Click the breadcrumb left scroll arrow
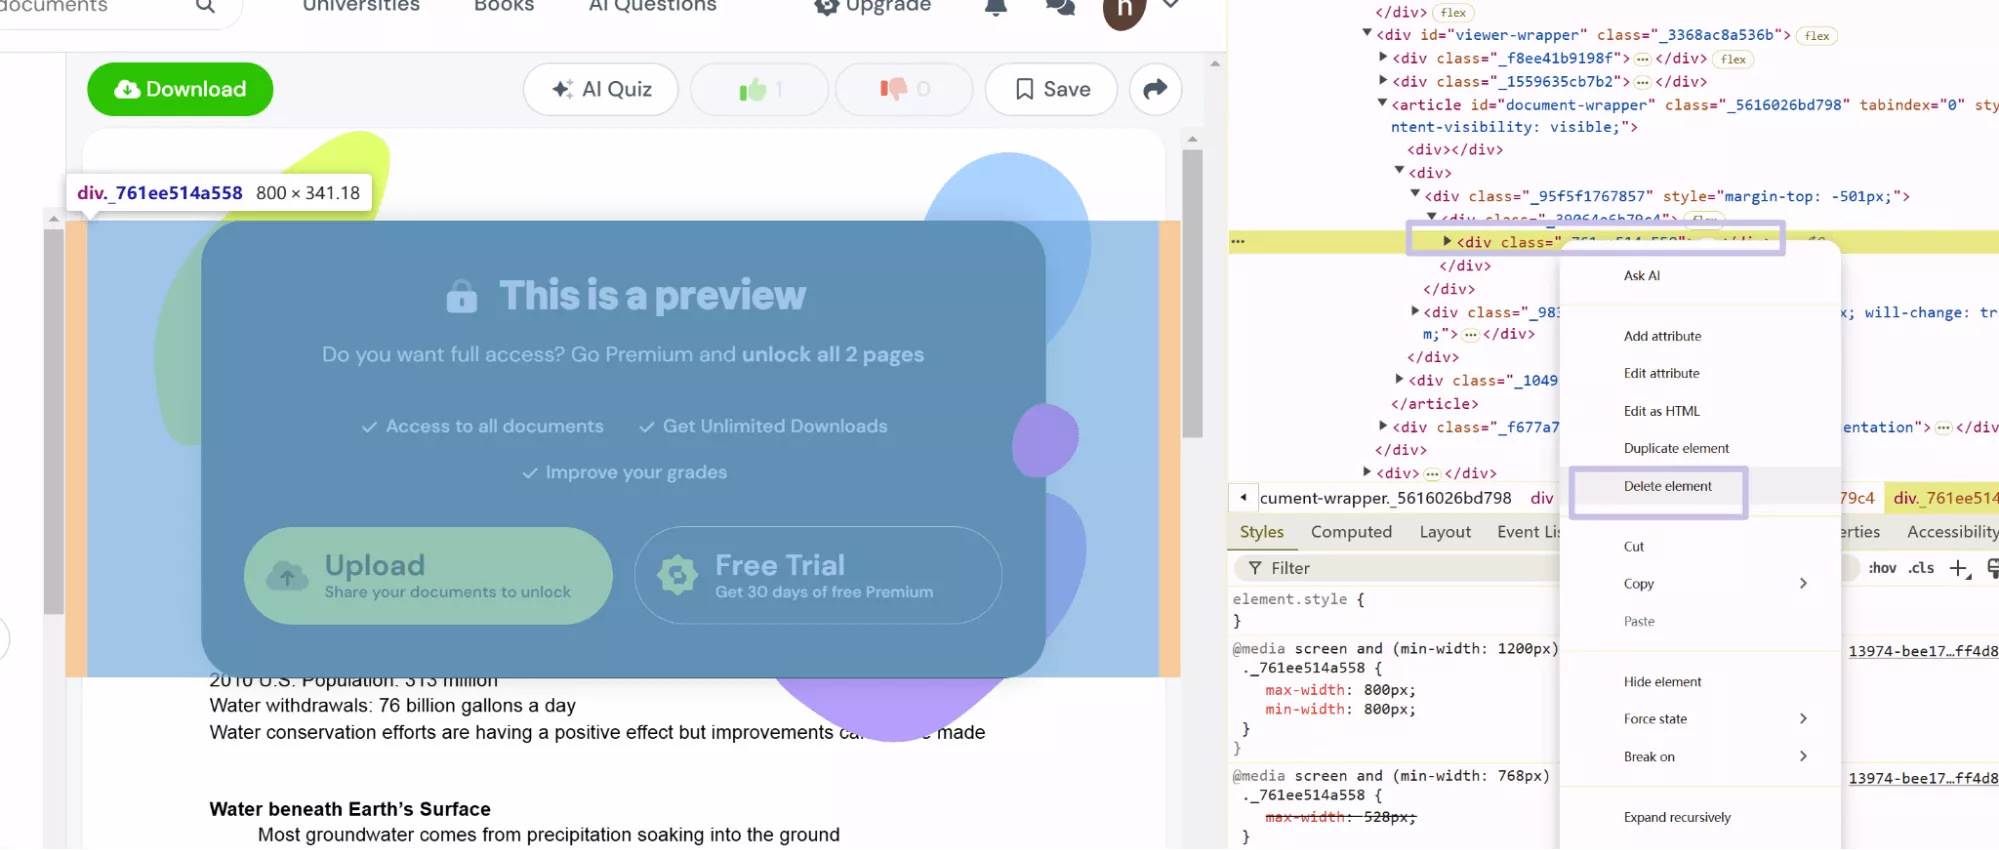 (1243, 497)
